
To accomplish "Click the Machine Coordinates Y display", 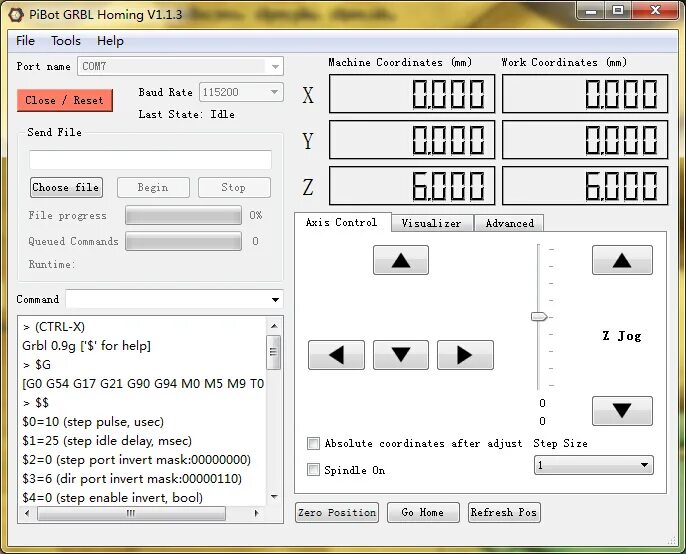I will tap(412, 140).
